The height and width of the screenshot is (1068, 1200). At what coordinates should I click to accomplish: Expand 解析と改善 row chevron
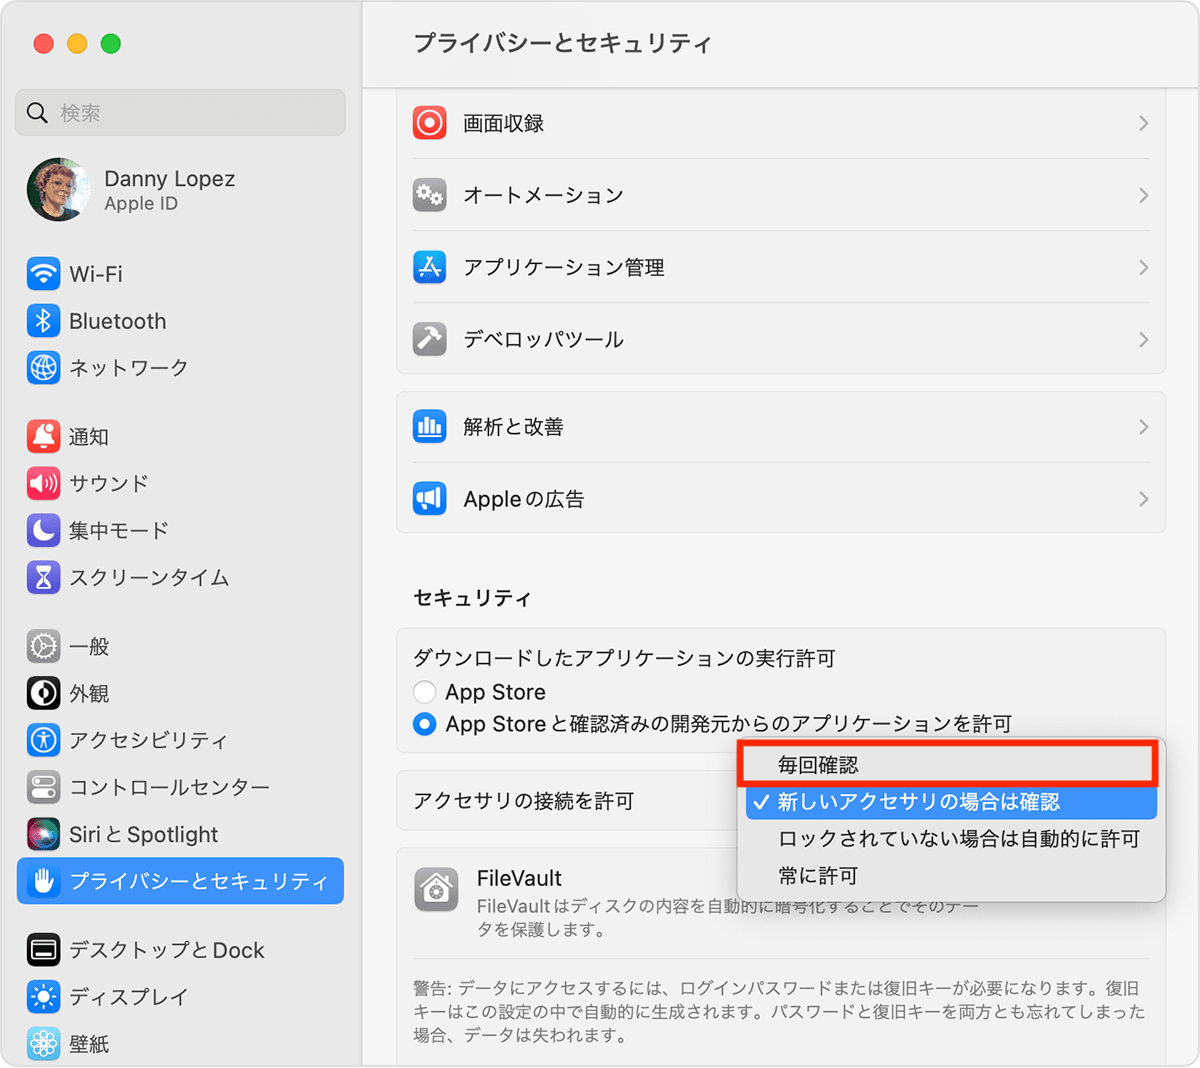(x=1143, y=427)
